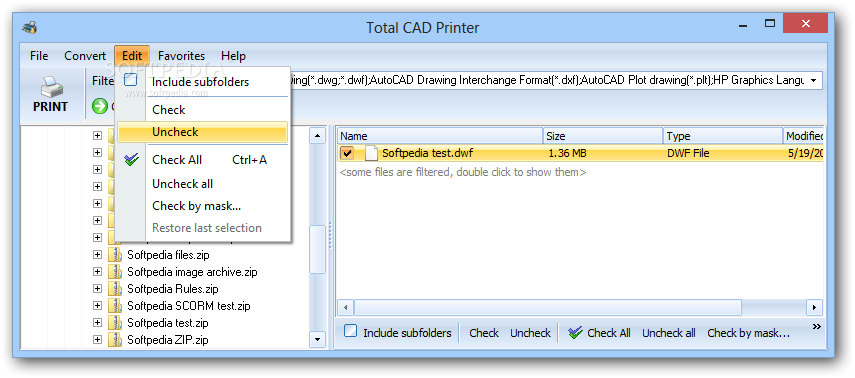Viewport: 855px width, 378px height.
Task: Open the Help menu
Action: 233,56
